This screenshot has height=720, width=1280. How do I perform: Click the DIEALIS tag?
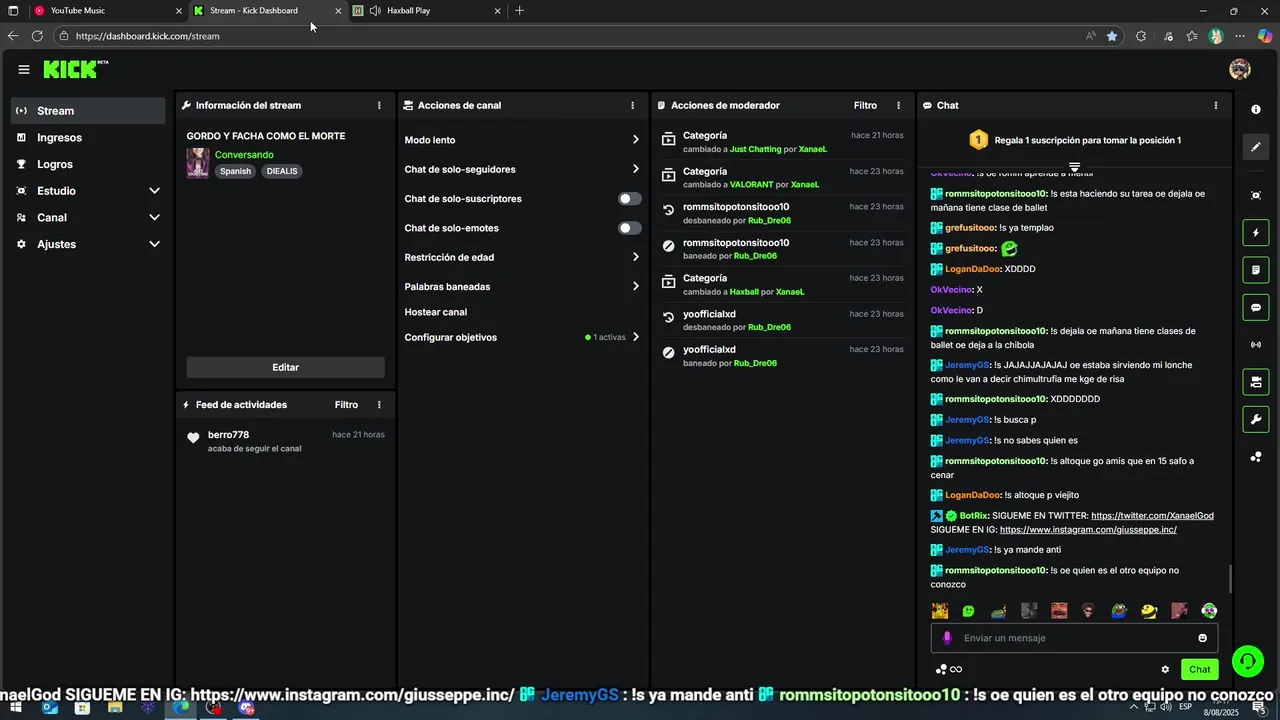[x=282, y=171]
